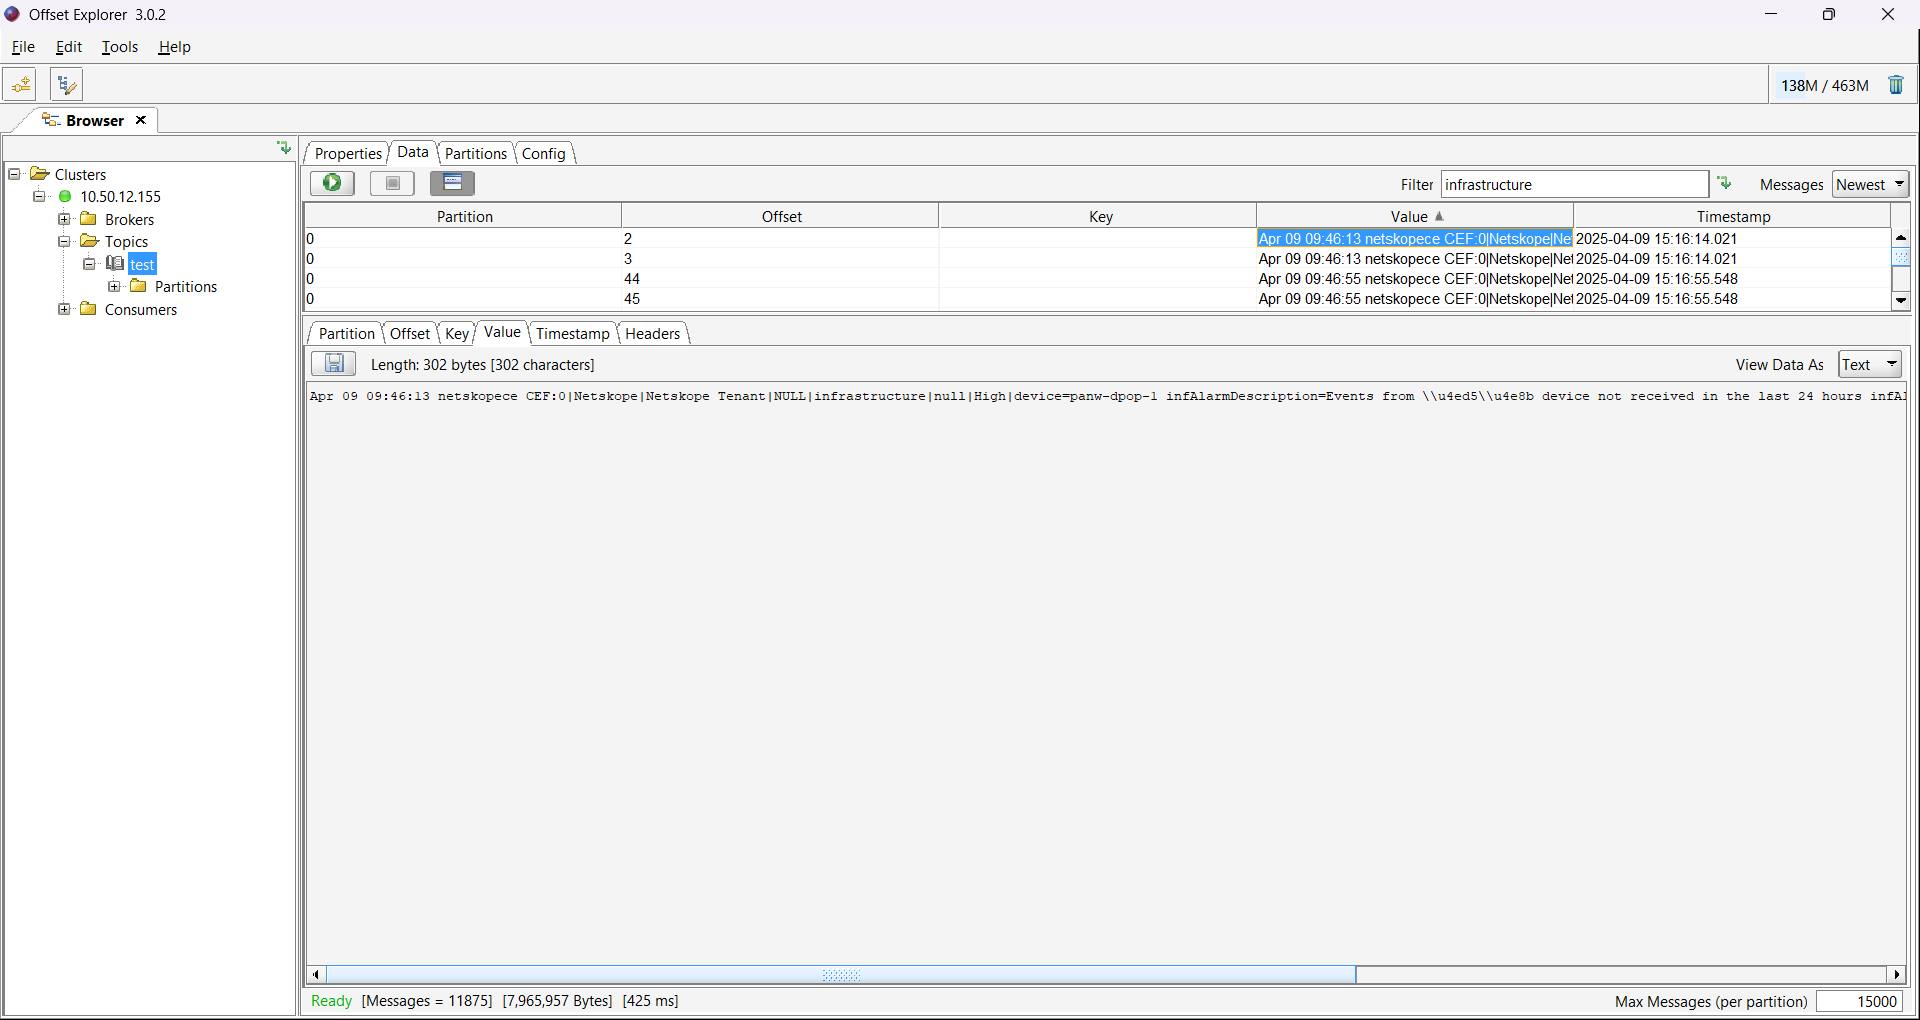Select the Consumers tree label
This screenshot has height=1020, width=1920.
140,309
